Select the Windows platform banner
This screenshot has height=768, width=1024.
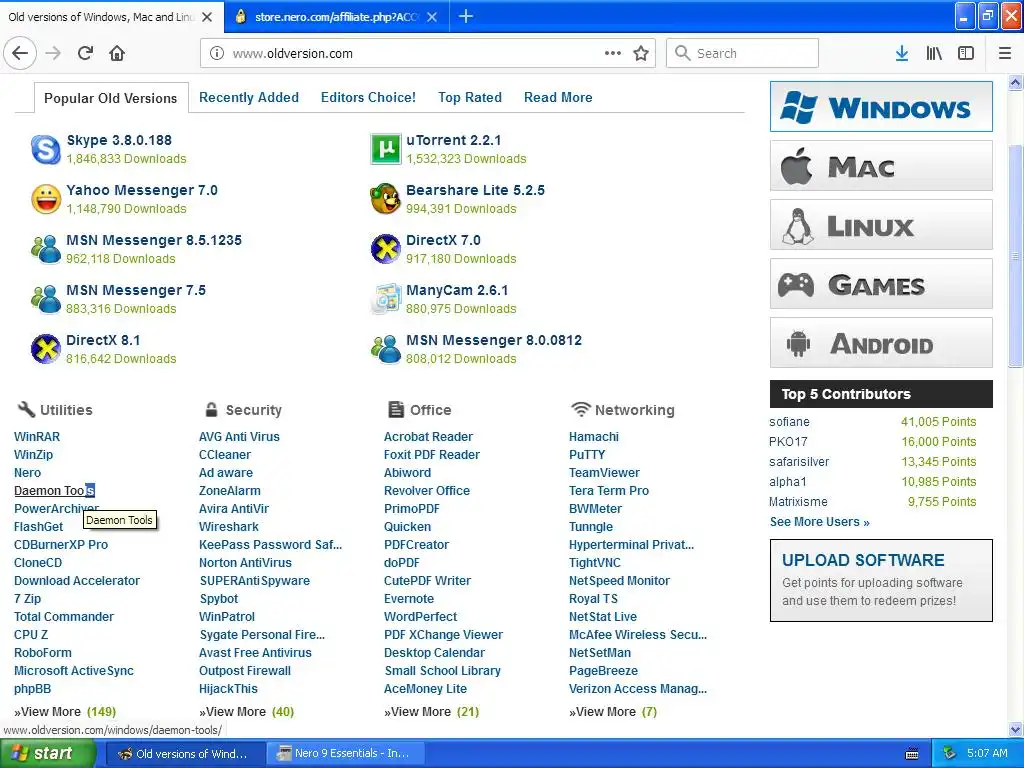(881, 106)
